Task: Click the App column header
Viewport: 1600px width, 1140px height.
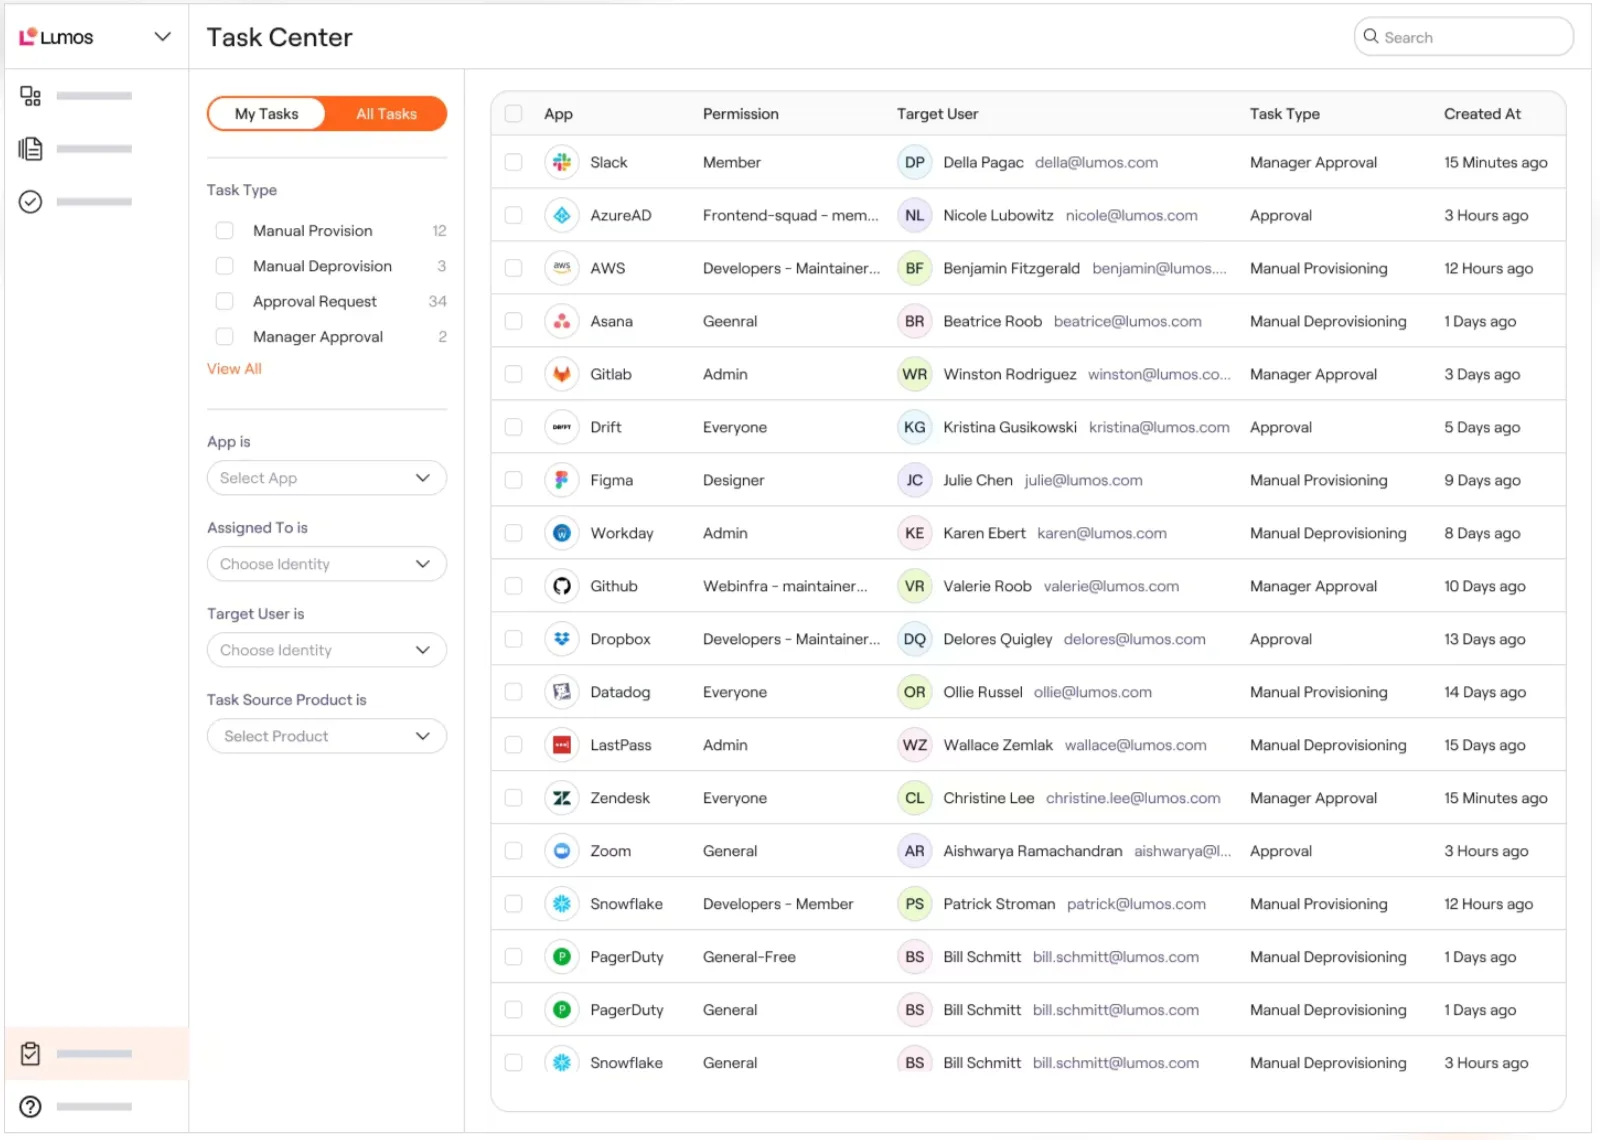Action: 558,114
